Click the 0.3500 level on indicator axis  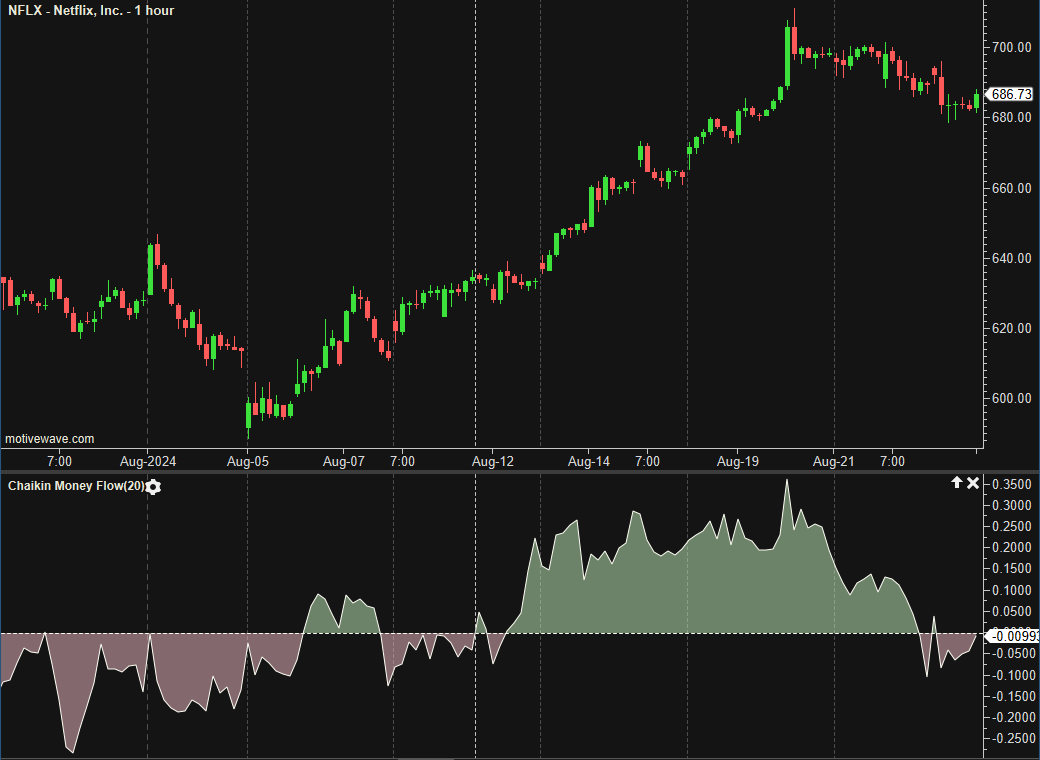point(1011,485)
